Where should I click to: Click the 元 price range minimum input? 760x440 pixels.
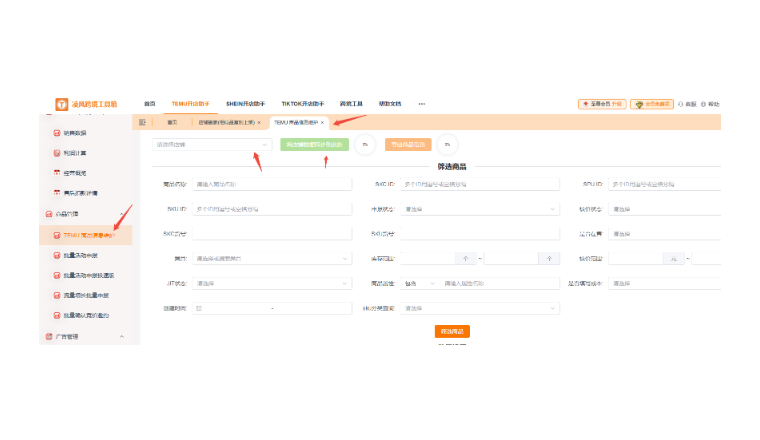635,259
